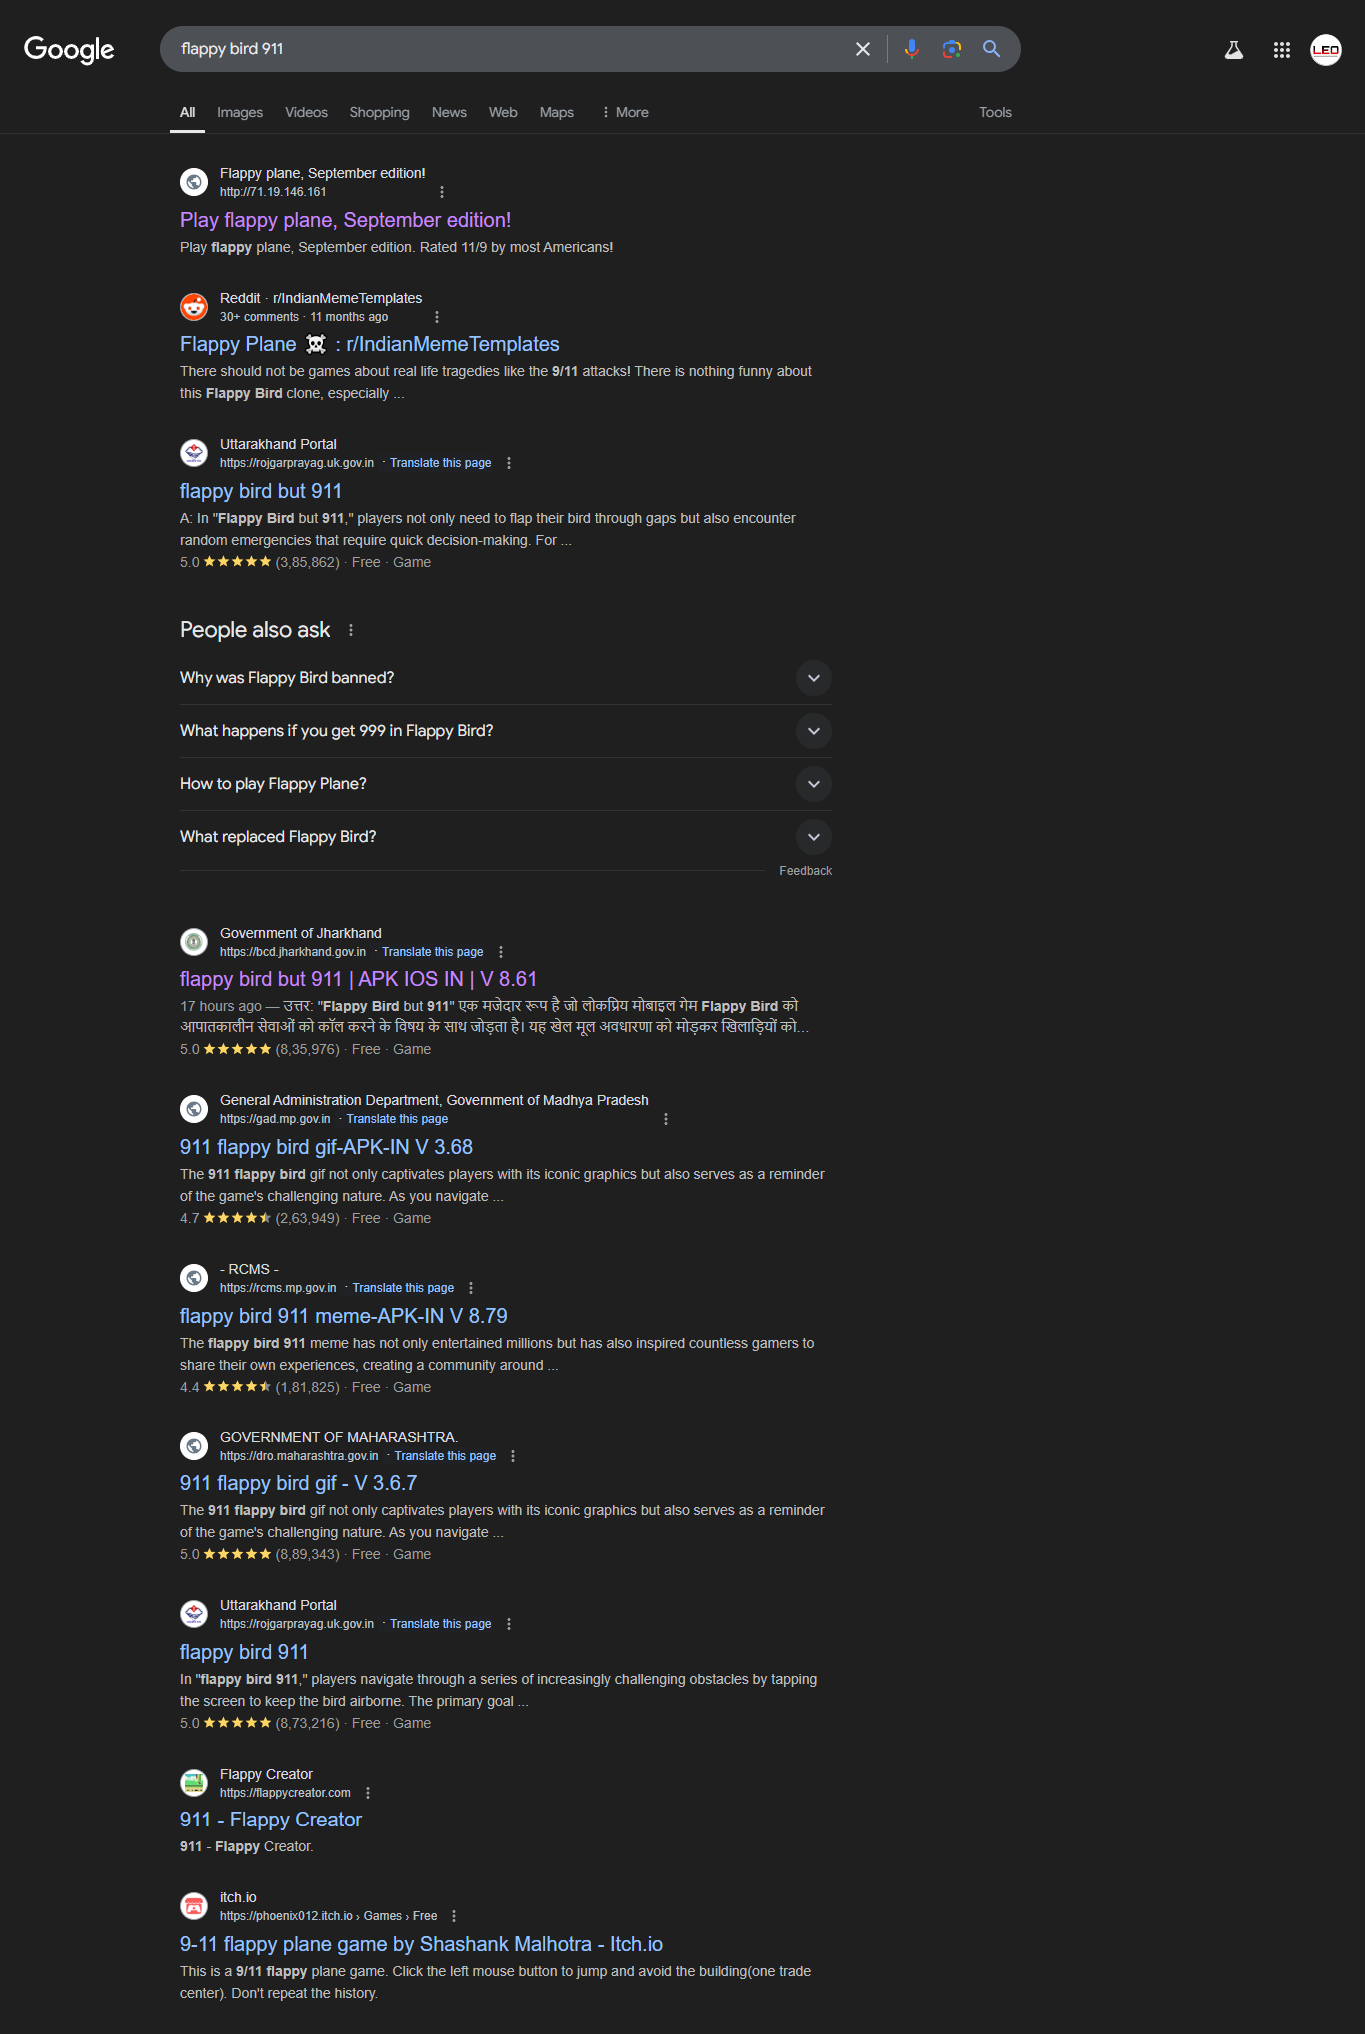The height and width of the screenshot is (2034, 1365).
Task: Expand "How to play Flappy Plane?" question
Action: pos(506,784)
